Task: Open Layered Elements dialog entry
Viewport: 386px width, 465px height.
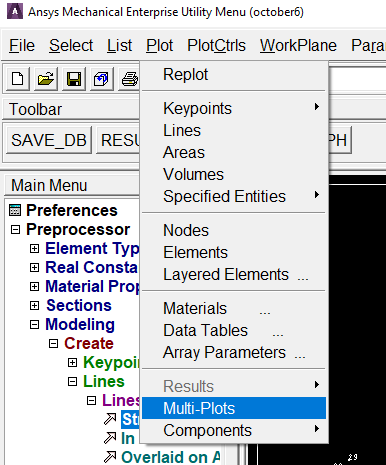Action: [233, 274]
